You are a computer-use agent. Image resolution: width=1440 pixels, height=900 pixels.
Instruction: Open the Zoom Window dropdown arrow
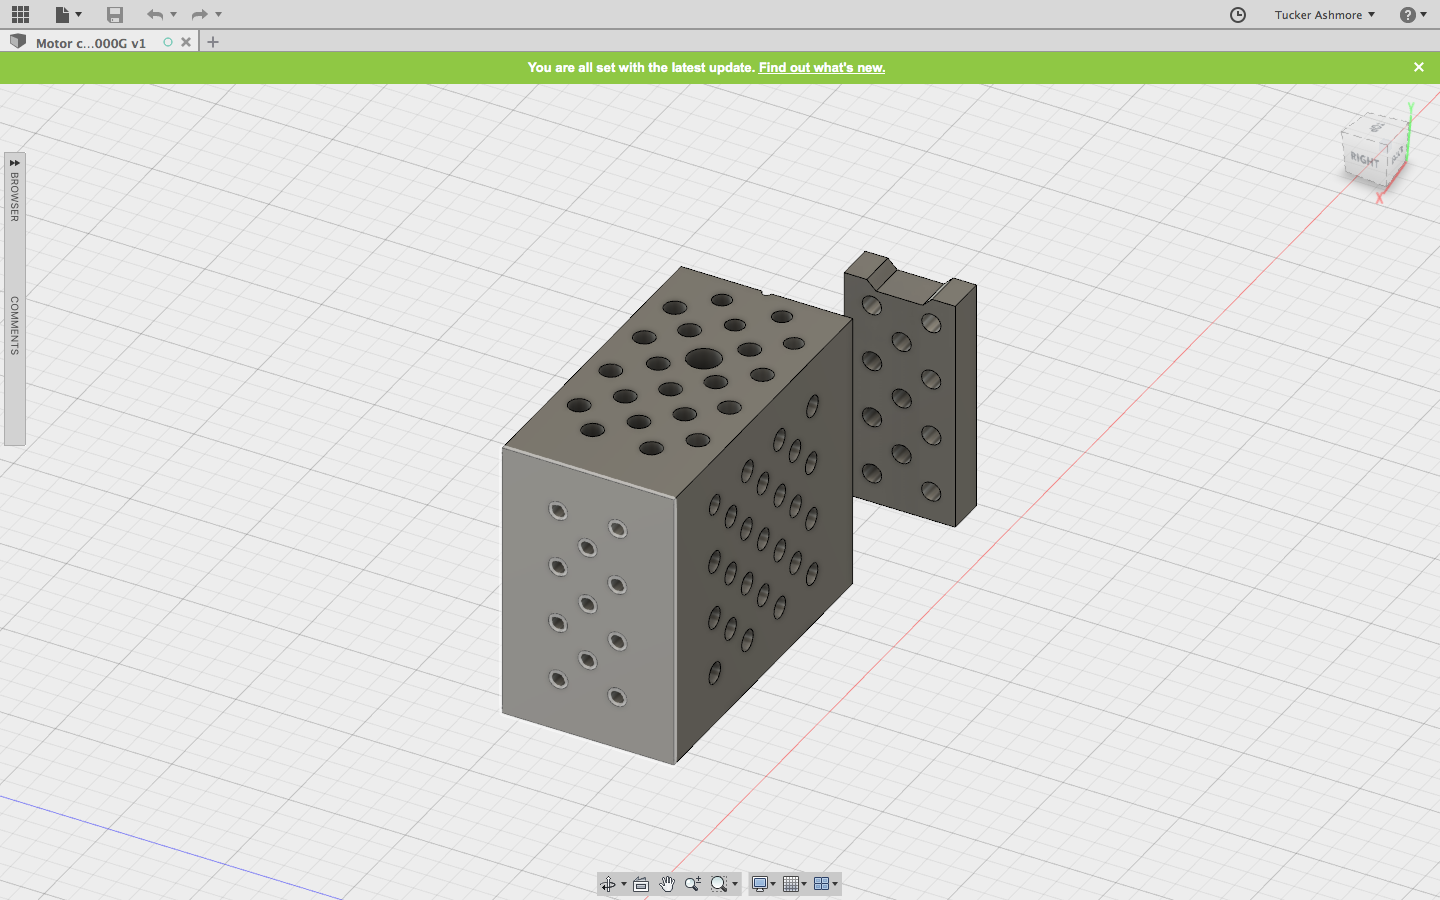click(735, 884)
